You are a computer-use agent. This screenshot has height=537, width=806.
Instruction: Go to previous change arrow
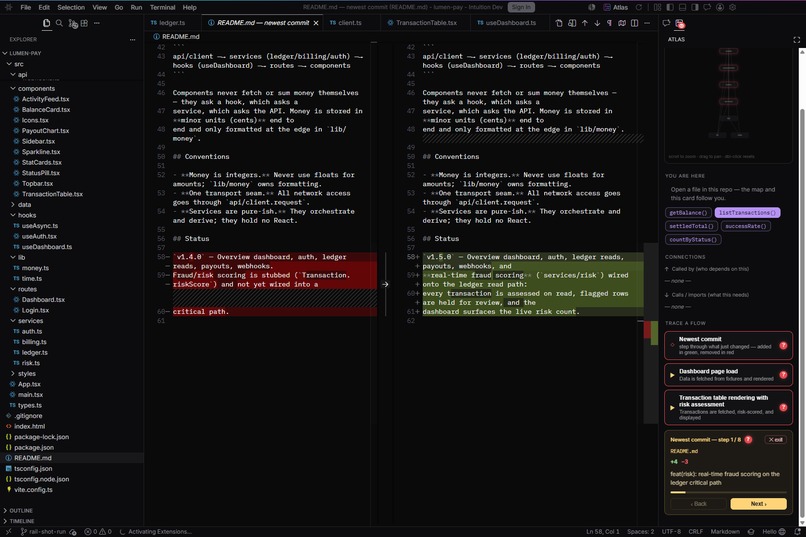coord(584,23)
